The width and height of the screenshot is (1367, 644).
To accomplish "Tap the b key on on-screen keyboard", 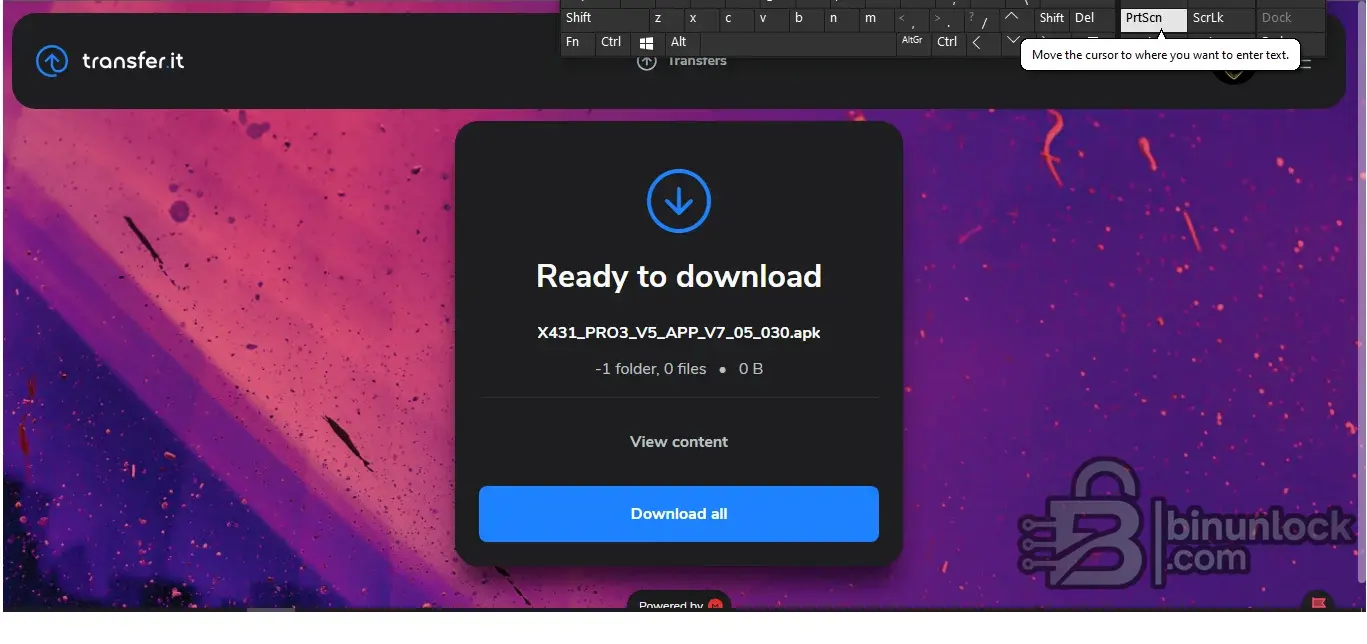I will [x=805, y=19].
